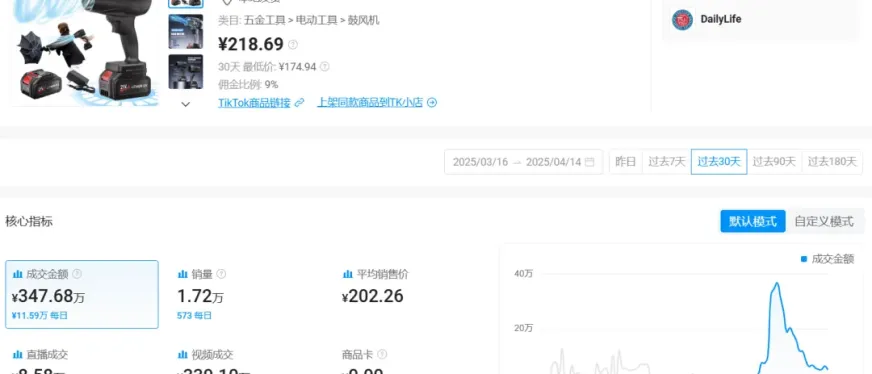Select the top partially visible product thumbnail

coord(186,3)
